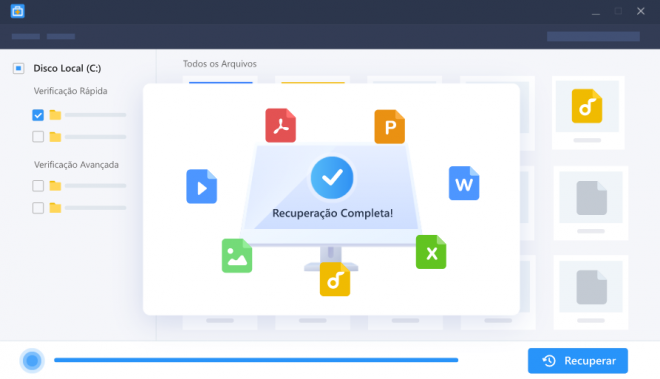The width and height of the screenshot is (660, 379).
Task: Click the yellow music file icon below monitor
Action: (x=335, y=279)
